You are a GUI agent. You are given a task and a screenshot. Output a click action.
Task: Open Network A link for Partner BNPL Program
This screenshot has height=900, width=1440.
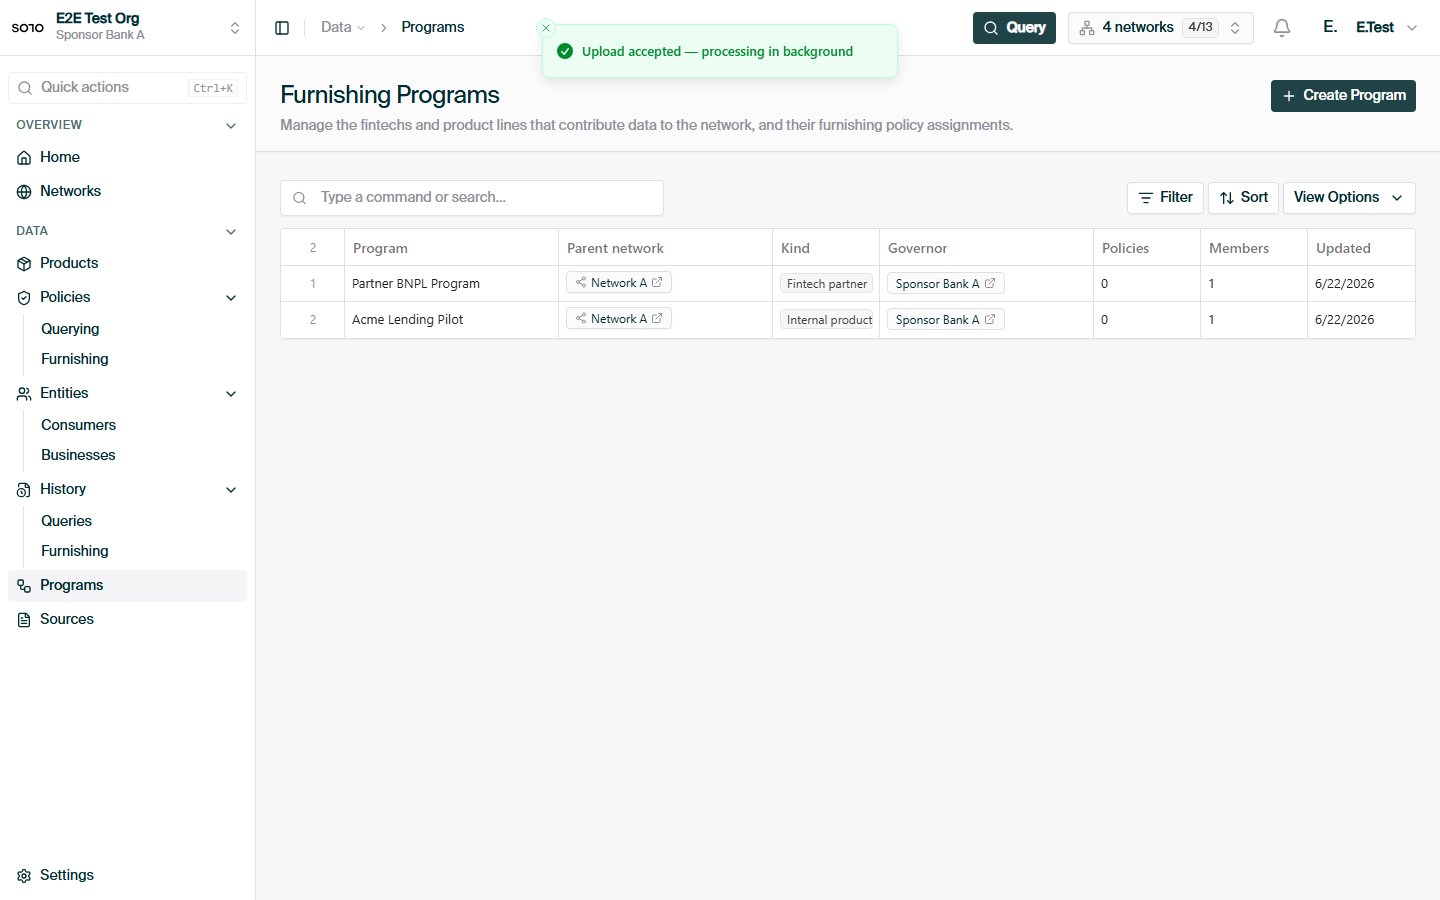pyautogui.click(x=619, y=283)
